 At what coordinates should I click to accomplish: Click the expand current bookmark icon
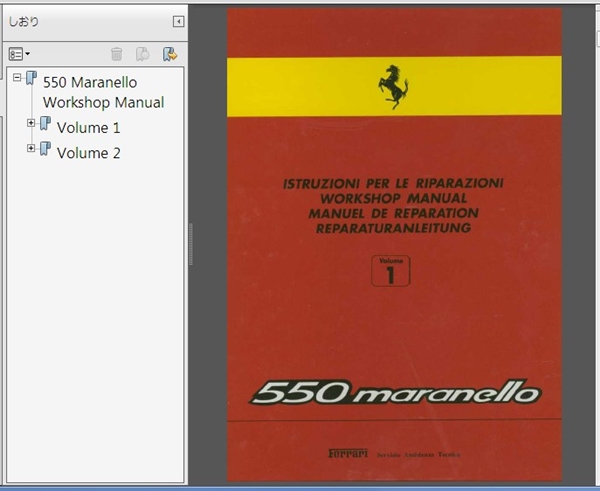click(x=170, y=54)
